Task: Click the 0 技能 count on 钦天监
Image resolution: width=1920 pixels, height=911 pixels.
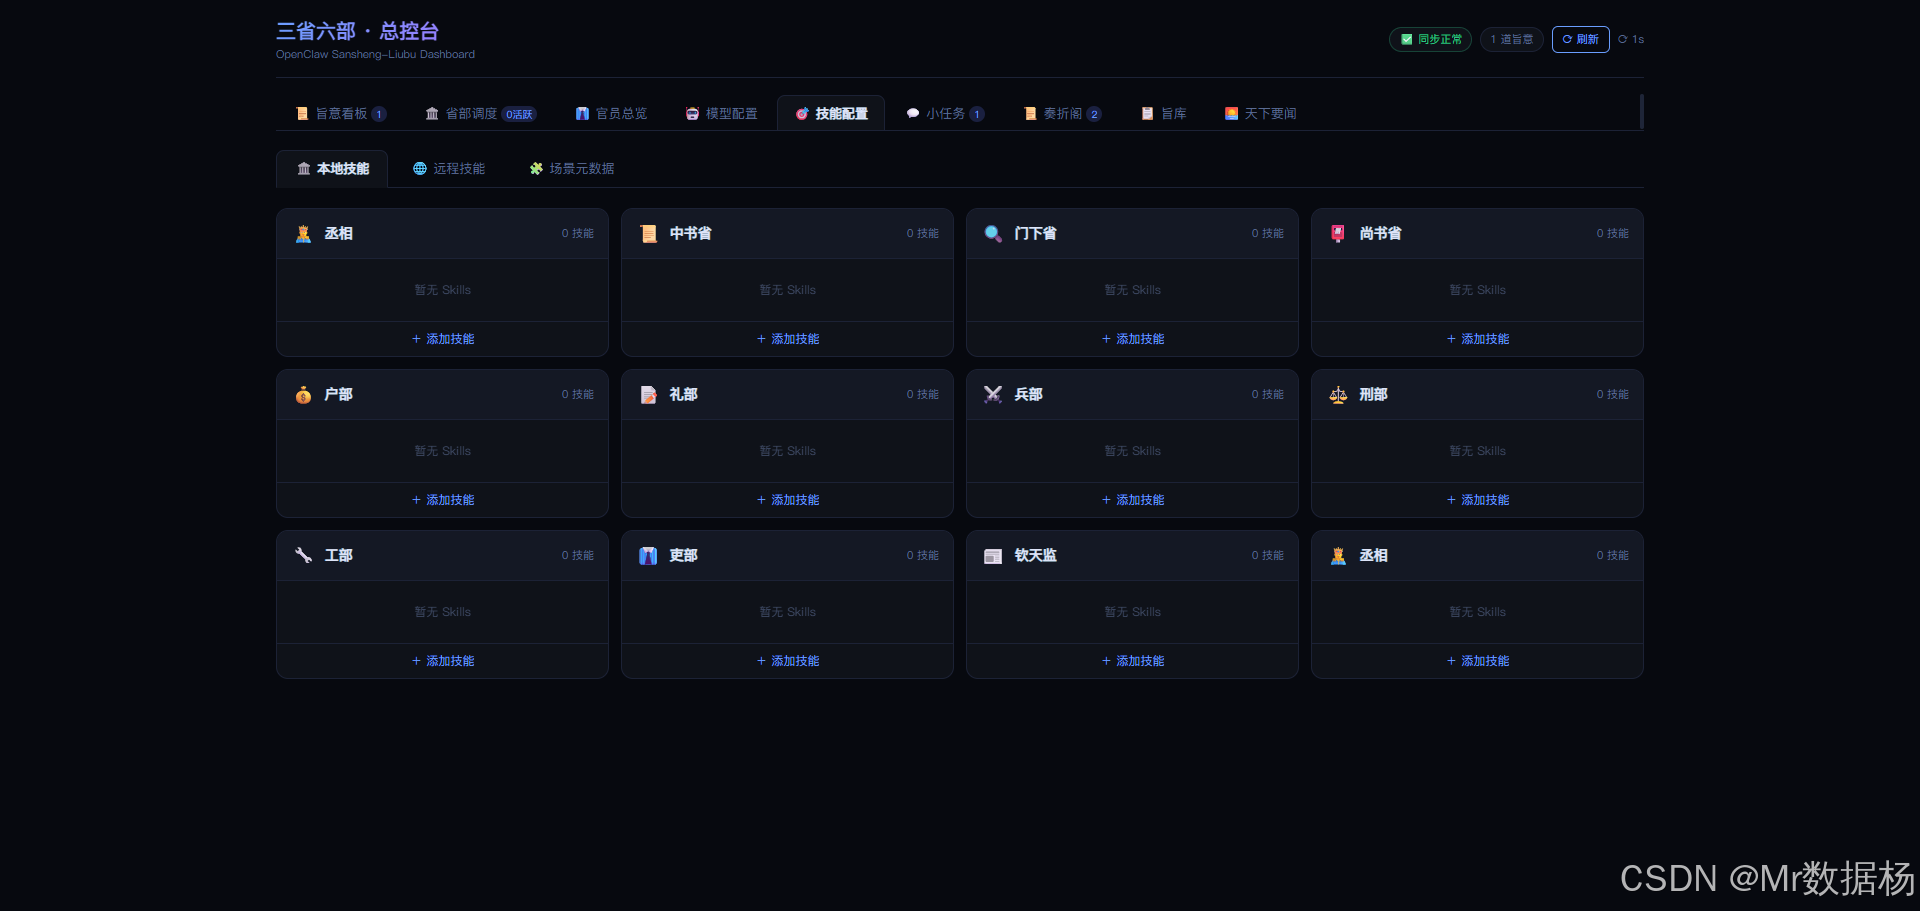Action: point(1267,556)
